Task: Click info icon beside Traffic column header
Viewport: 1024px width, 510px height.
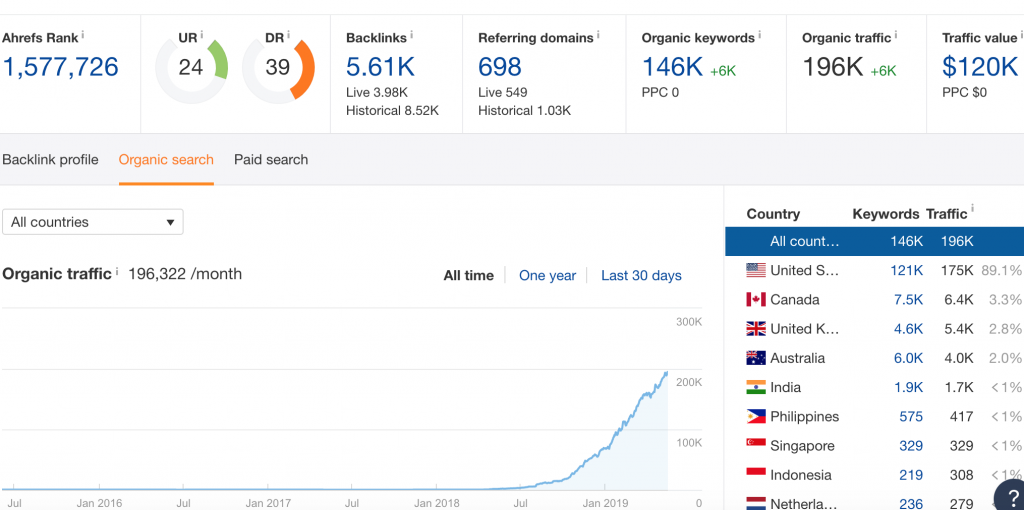Action: click(x=972, y=210)
